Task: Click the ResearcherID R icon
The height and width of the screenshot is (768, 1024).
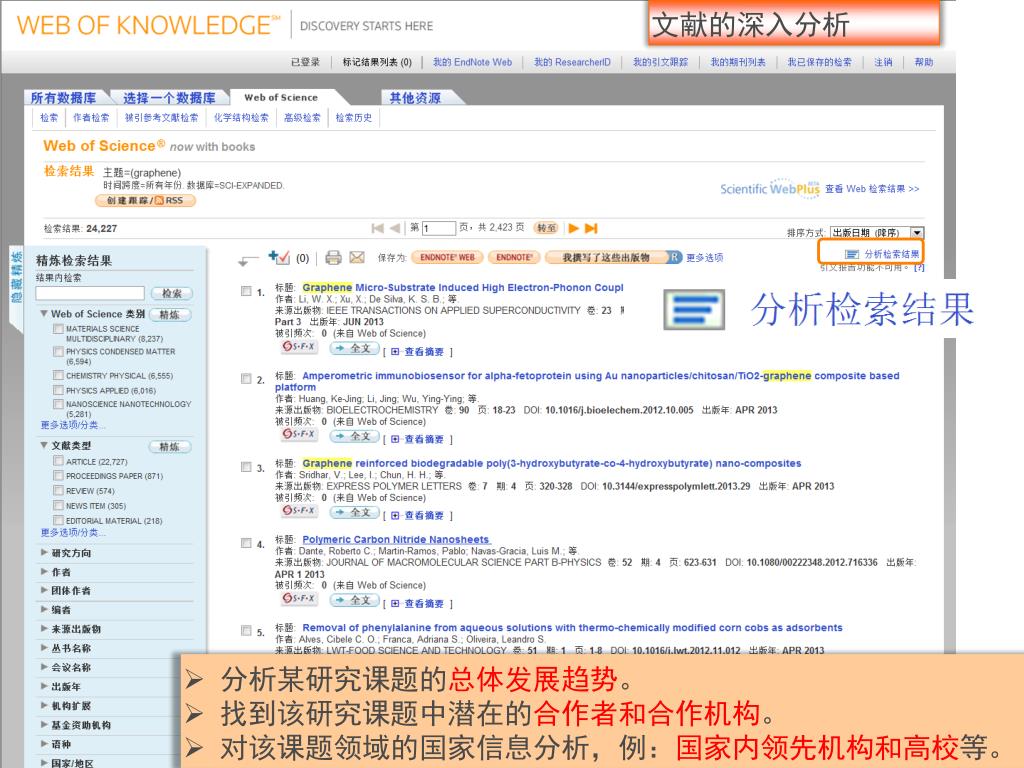Action: [x=674, y=257]
